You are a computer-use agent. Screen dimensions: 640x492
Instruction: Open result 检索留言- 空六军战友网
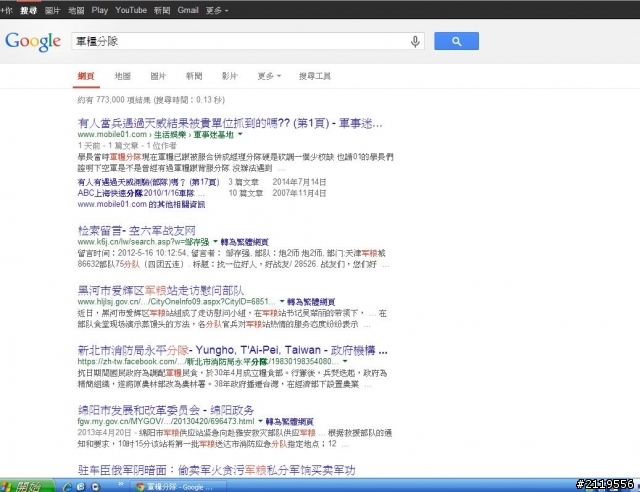click(136, 231)
